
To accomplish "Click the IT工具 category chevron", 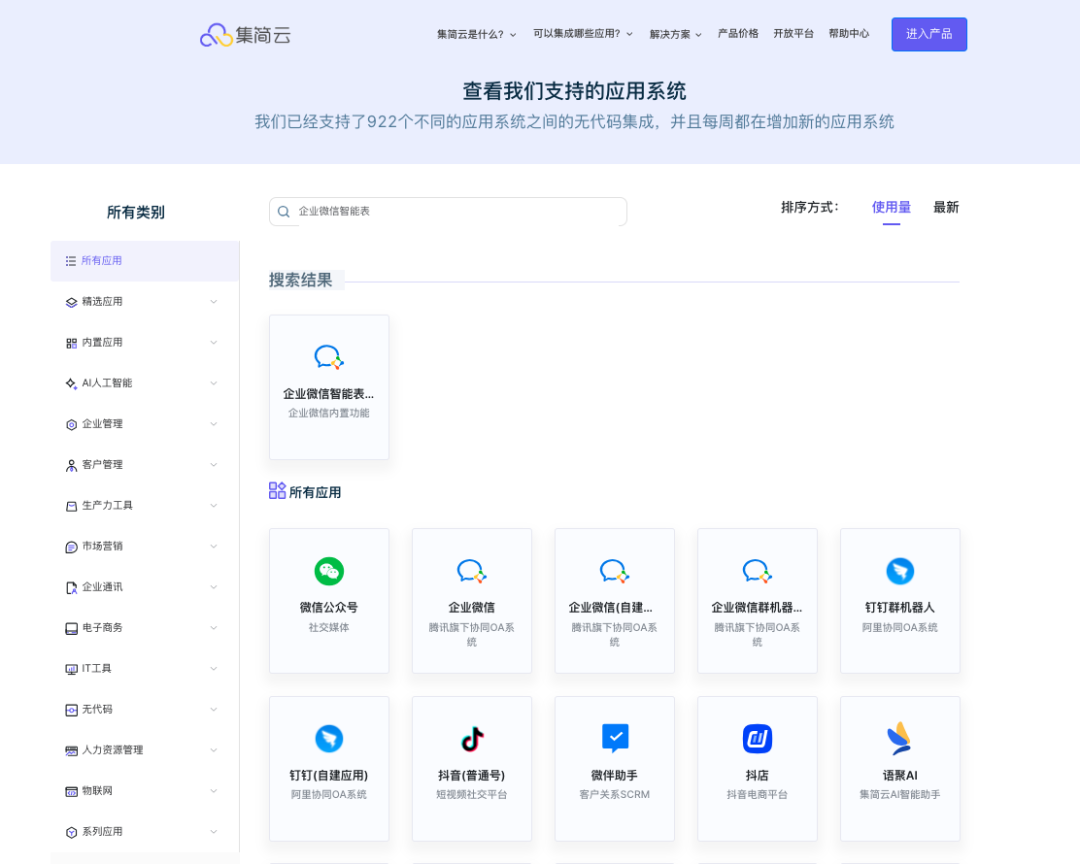I will click(x=214, y=668).
